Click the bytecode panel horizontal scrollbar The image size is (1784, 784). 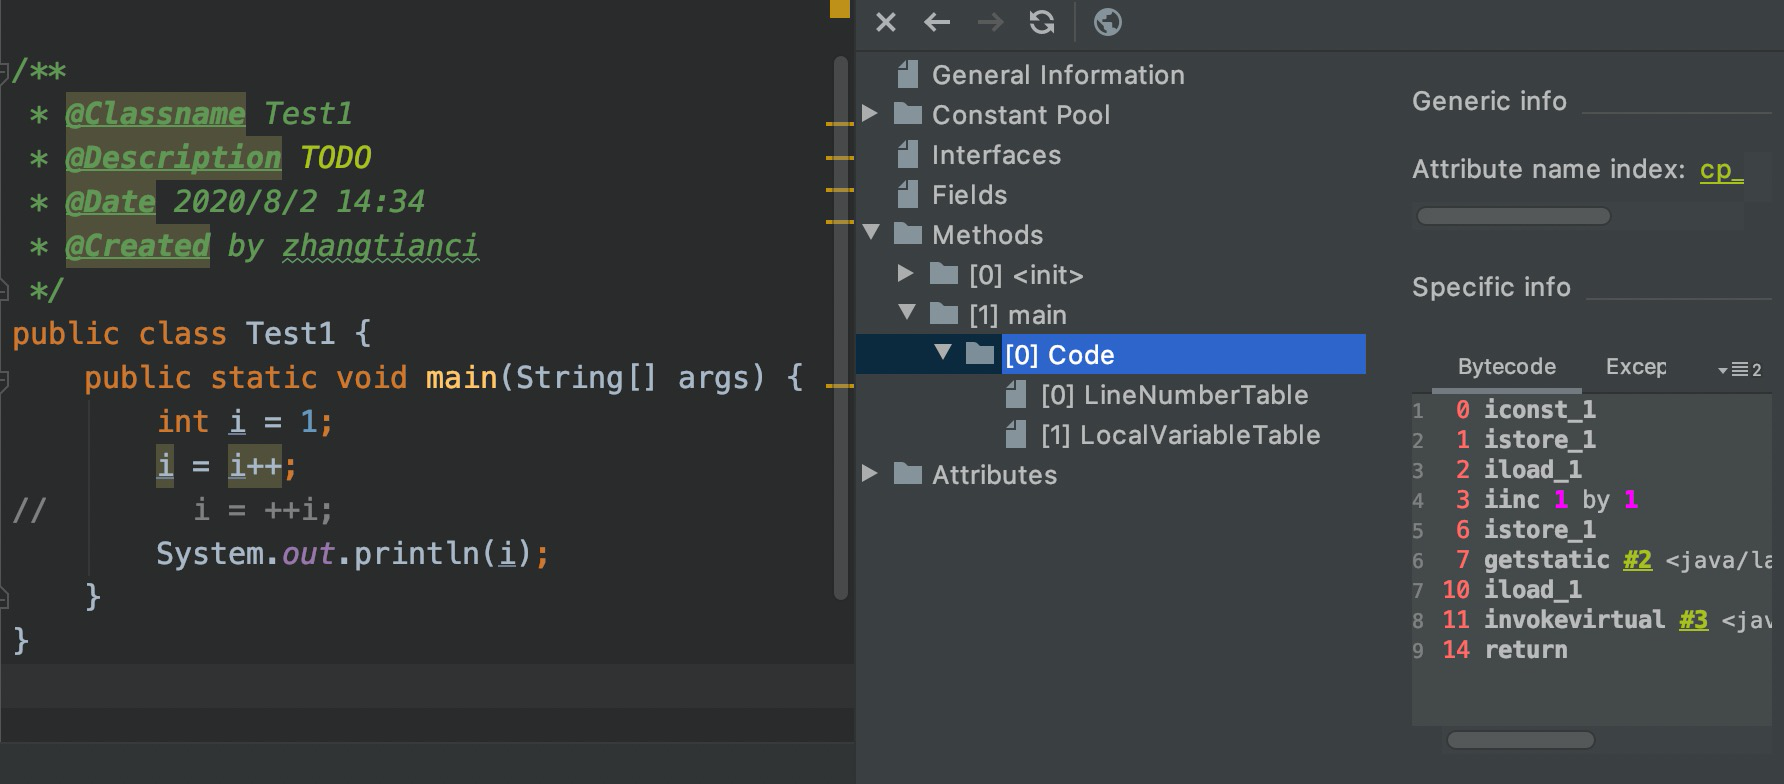point(1520,740)
